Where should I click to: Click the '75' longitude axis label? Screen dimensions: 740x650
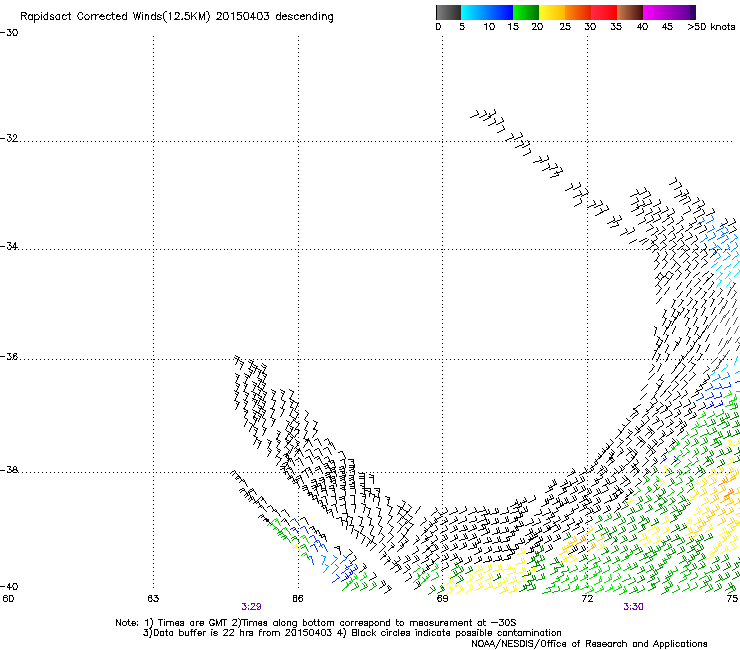732,599
